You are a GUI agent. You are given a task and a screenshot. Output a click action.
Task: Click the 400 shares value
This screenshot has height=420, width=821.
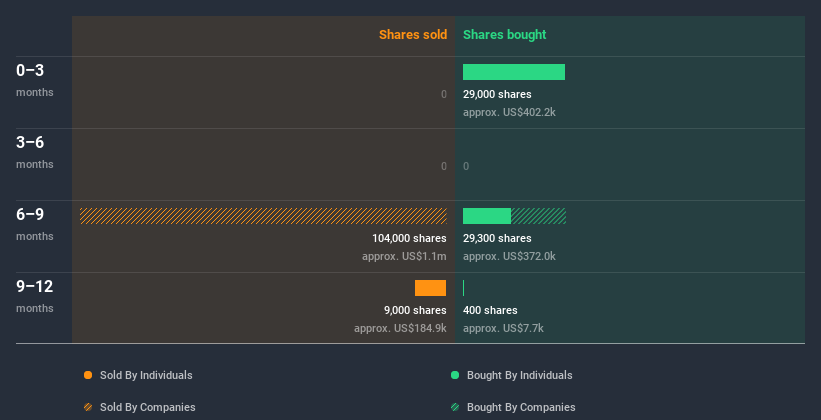[490, 311]
